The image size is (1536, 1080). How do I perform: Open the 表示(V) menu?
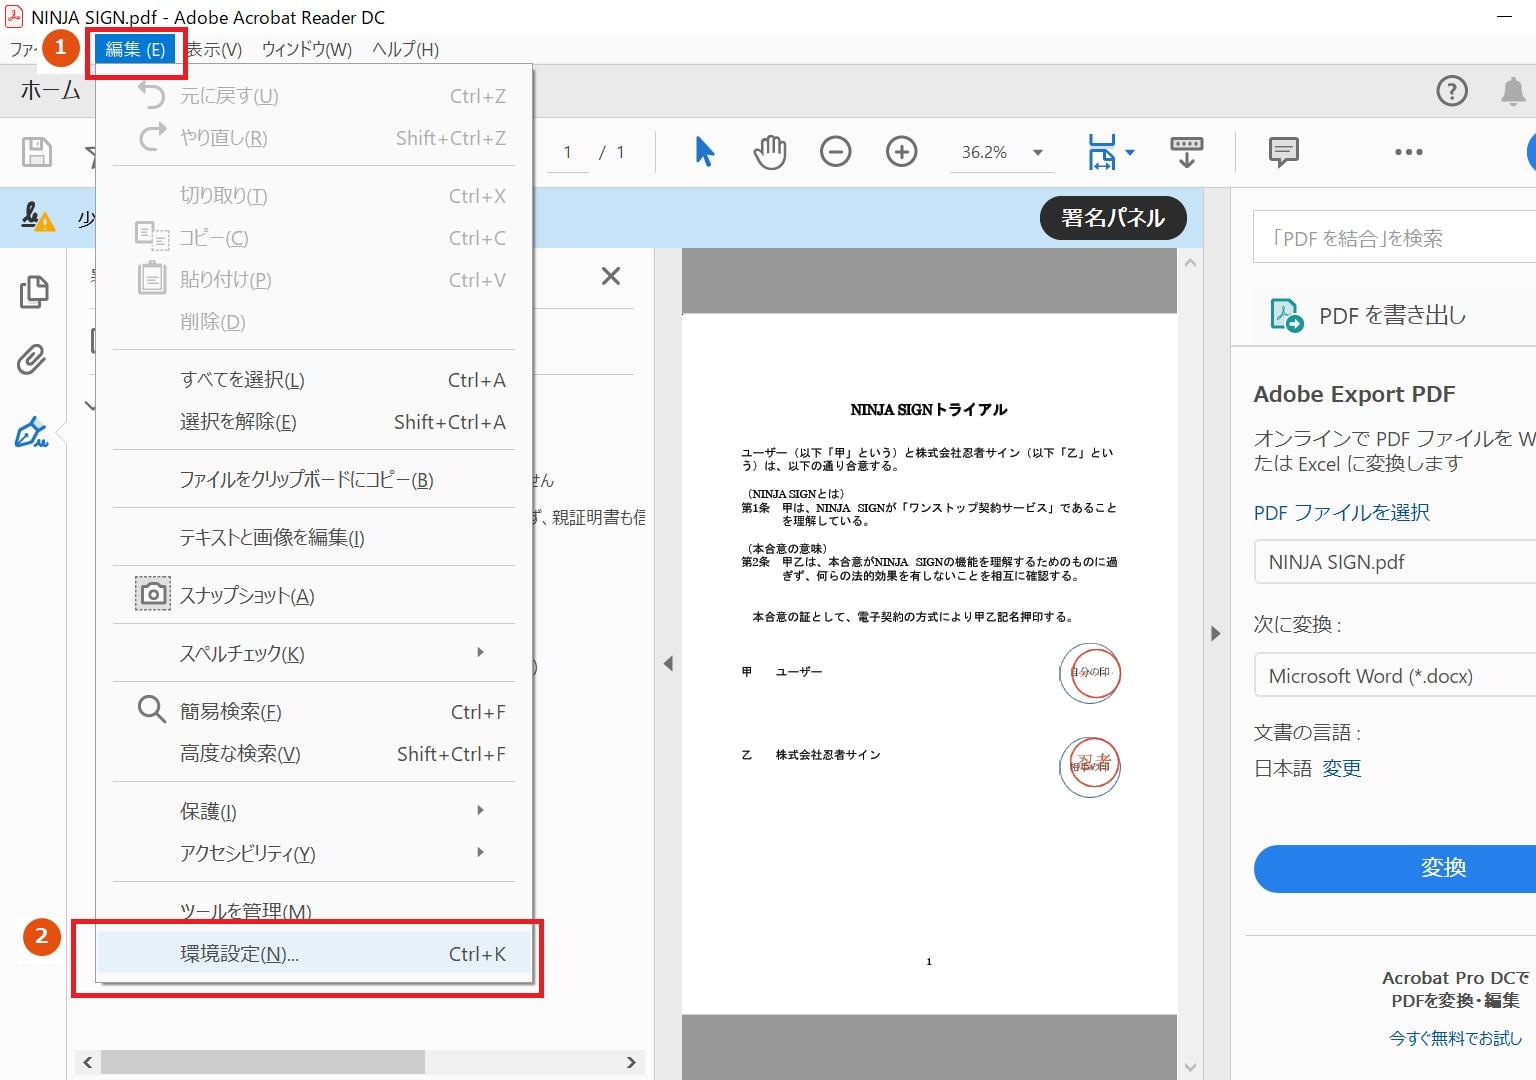point(214,49)
